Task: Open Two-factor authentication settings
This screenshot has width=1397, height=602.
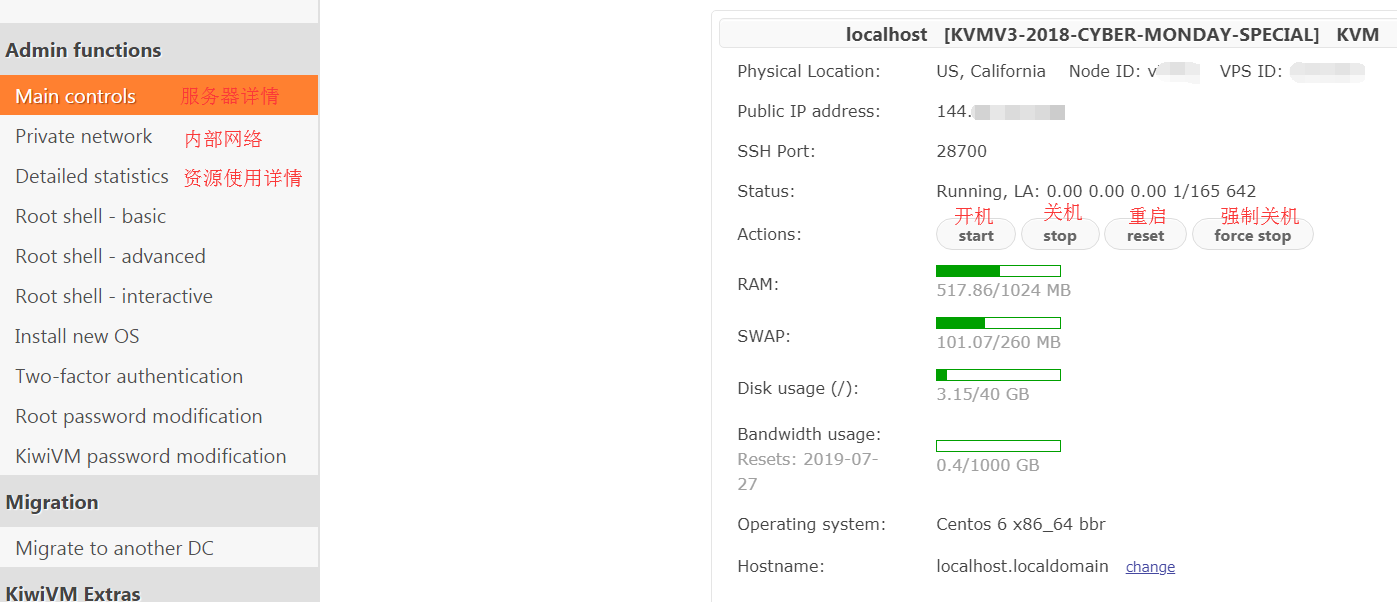Action: pos(159,376)
